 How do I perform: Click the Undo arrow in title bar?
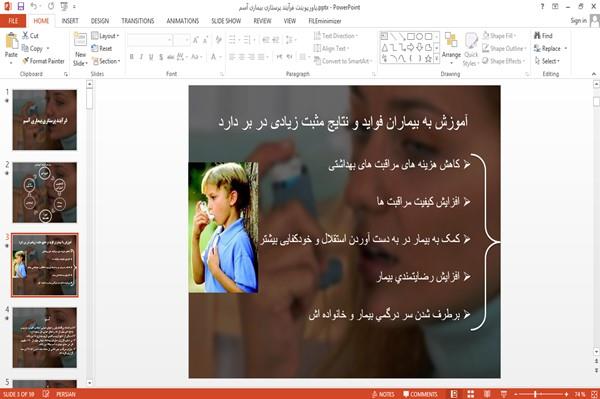point(34,7)
